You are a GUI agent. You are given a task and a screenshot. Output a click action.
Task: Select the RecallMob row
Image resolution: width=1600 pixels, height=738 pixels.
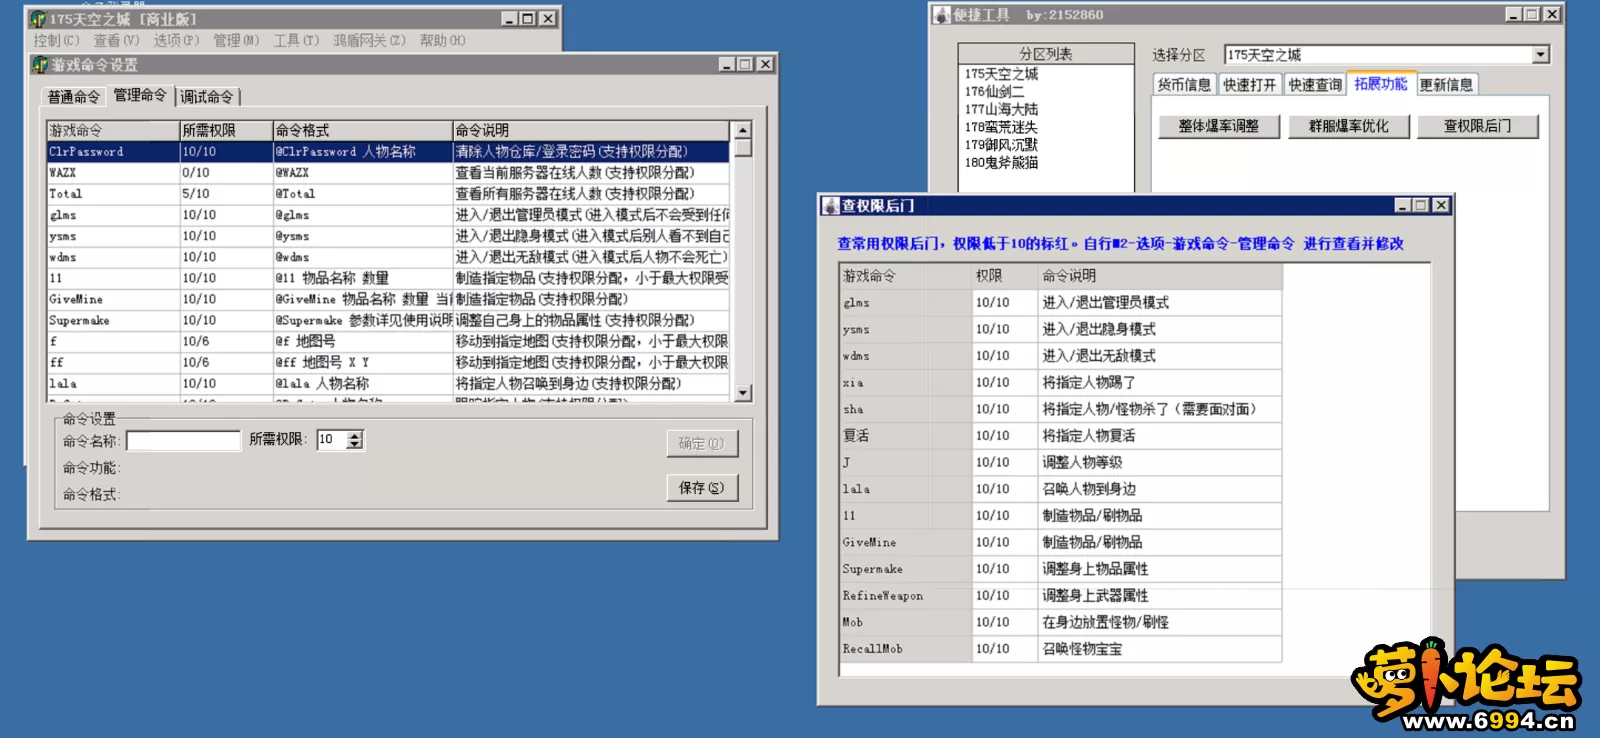tap(1061, 649)
